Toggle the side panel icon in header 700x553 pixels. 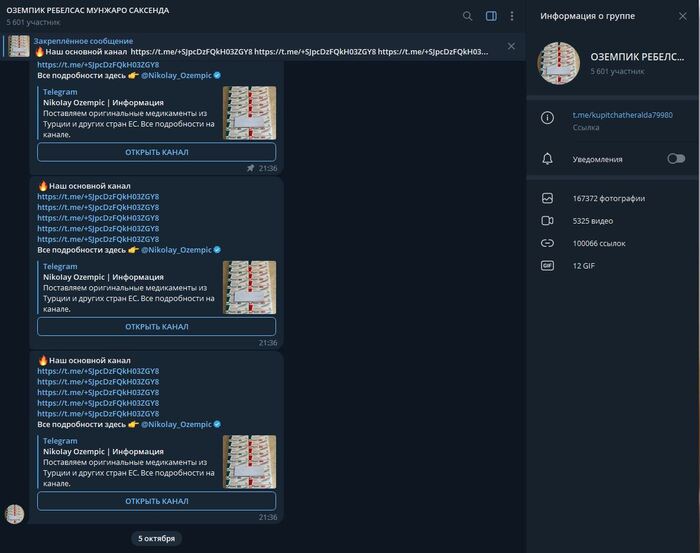pyautogui.click(x=491, y=16)
